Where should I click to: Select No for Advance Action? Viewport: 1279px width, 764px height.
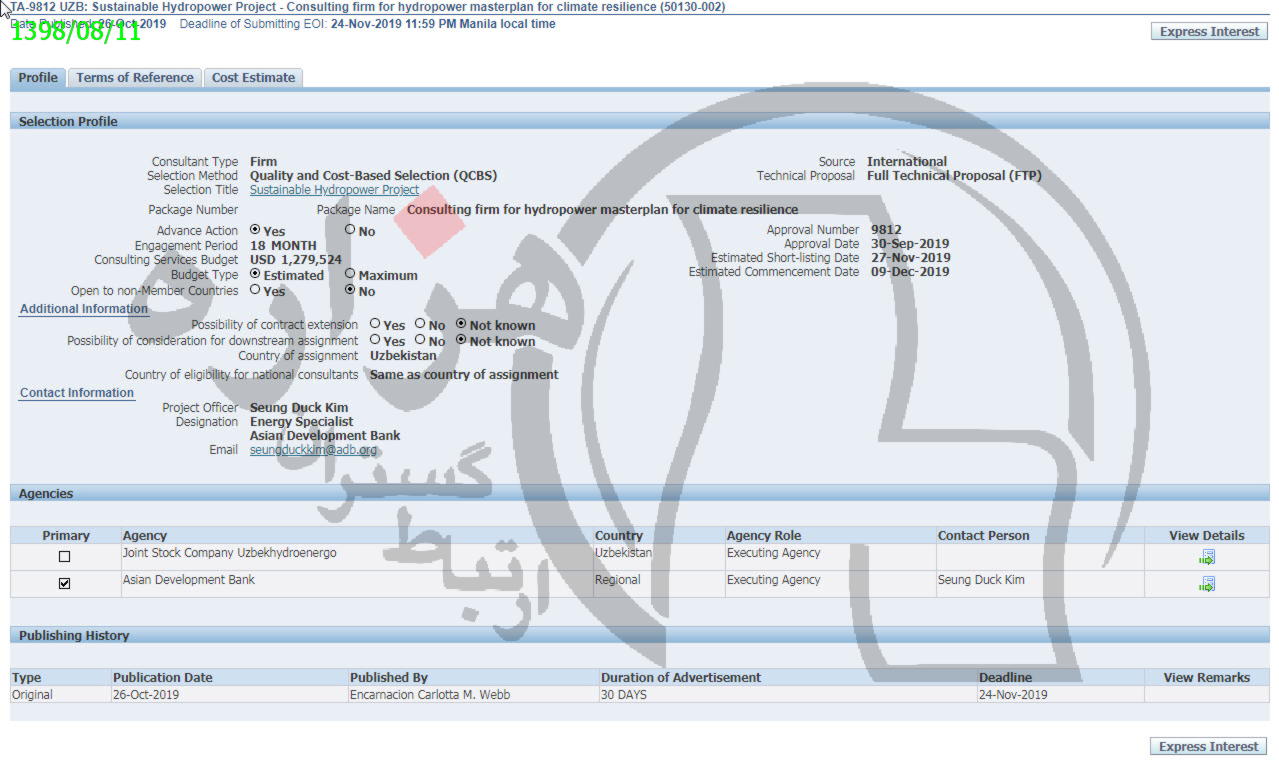coord(350,230)
